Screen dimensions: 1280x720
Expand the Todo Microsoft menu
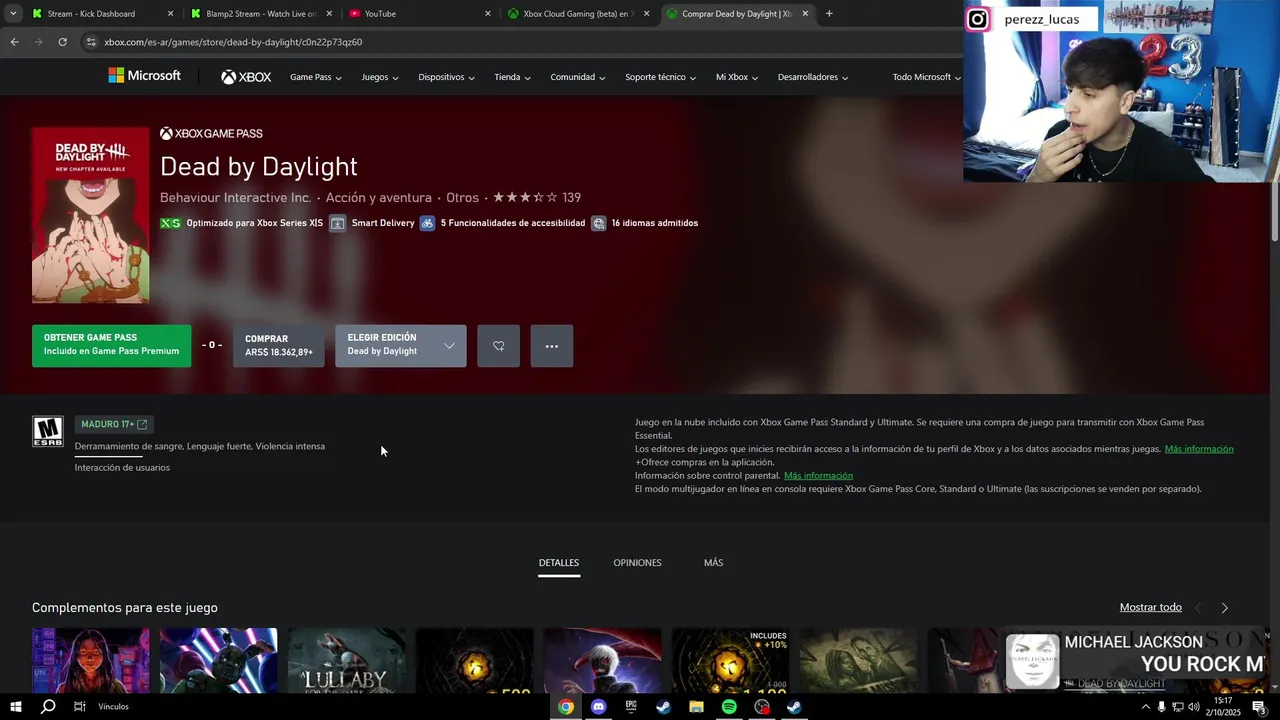(926, 77)
